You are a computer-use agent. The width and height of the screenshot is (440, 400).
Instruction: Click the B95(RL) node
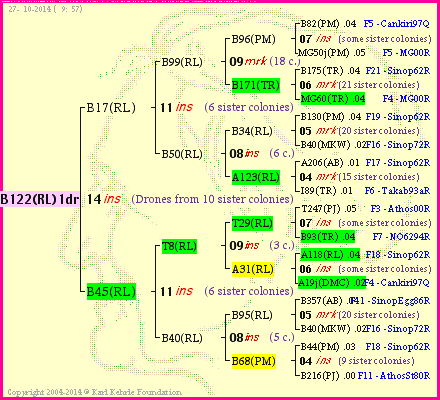tap(252, 315)
